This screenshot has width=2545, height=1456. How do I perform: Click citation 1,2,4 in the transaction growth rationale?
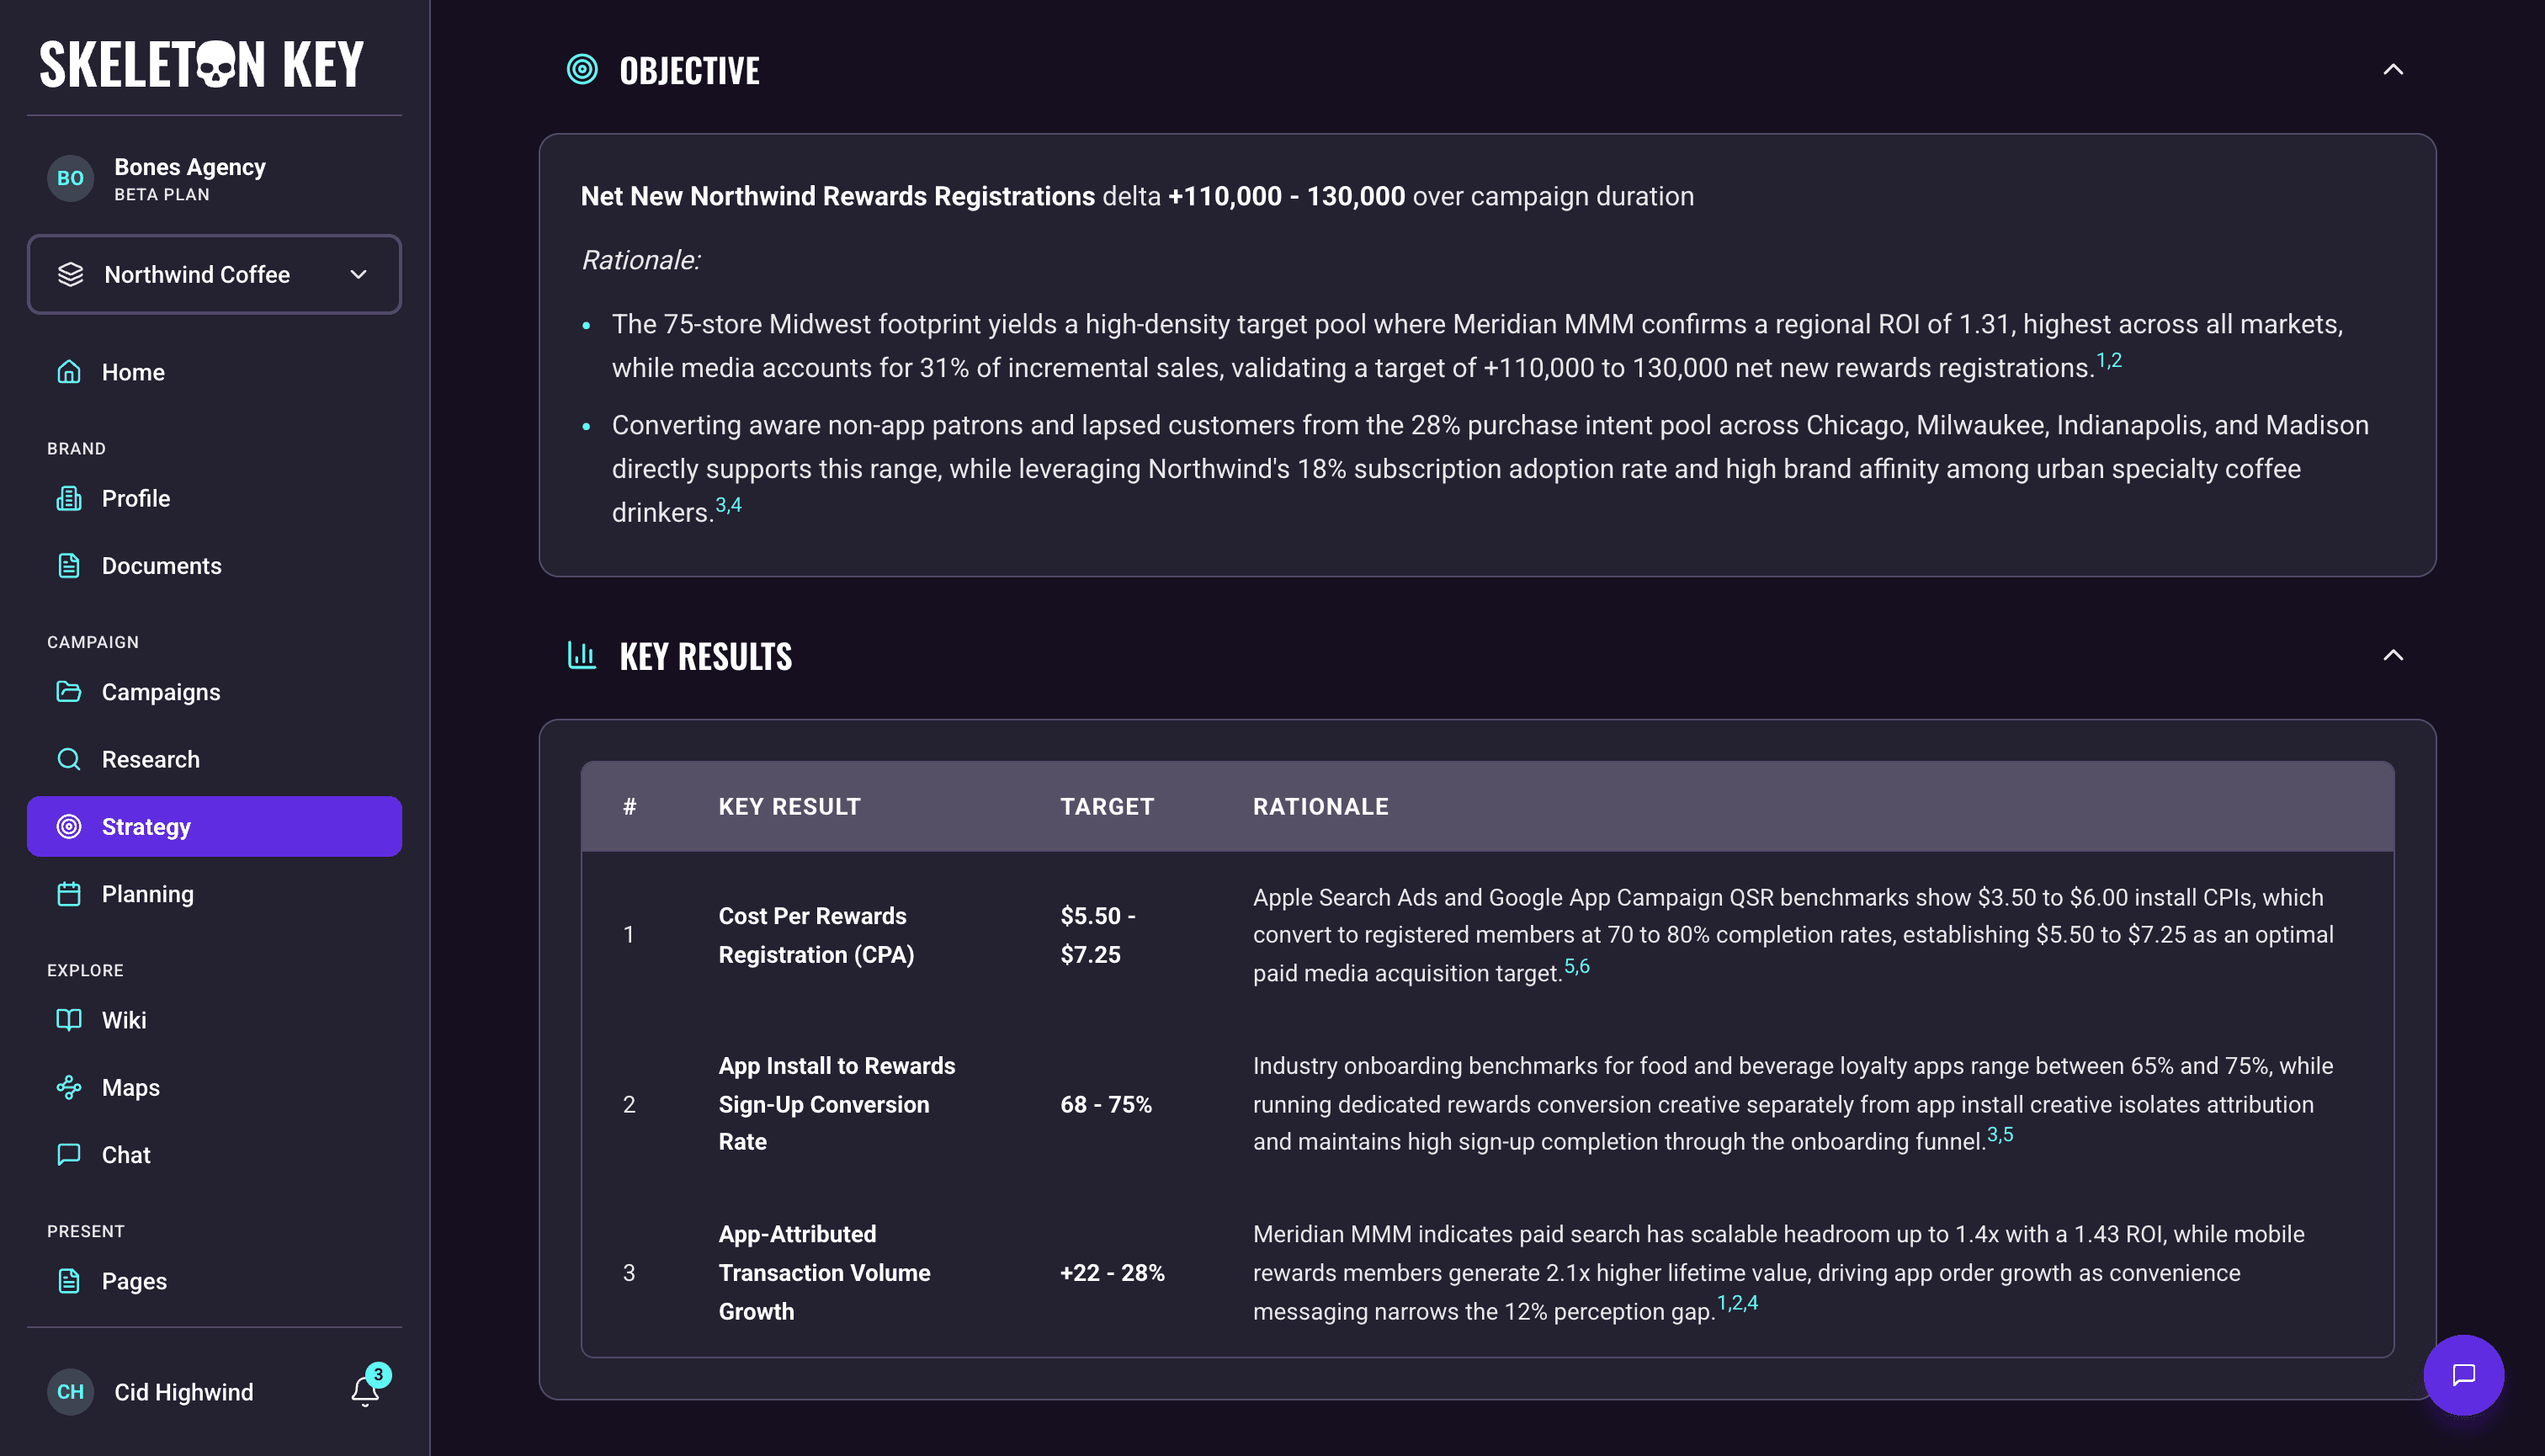1737,1302
